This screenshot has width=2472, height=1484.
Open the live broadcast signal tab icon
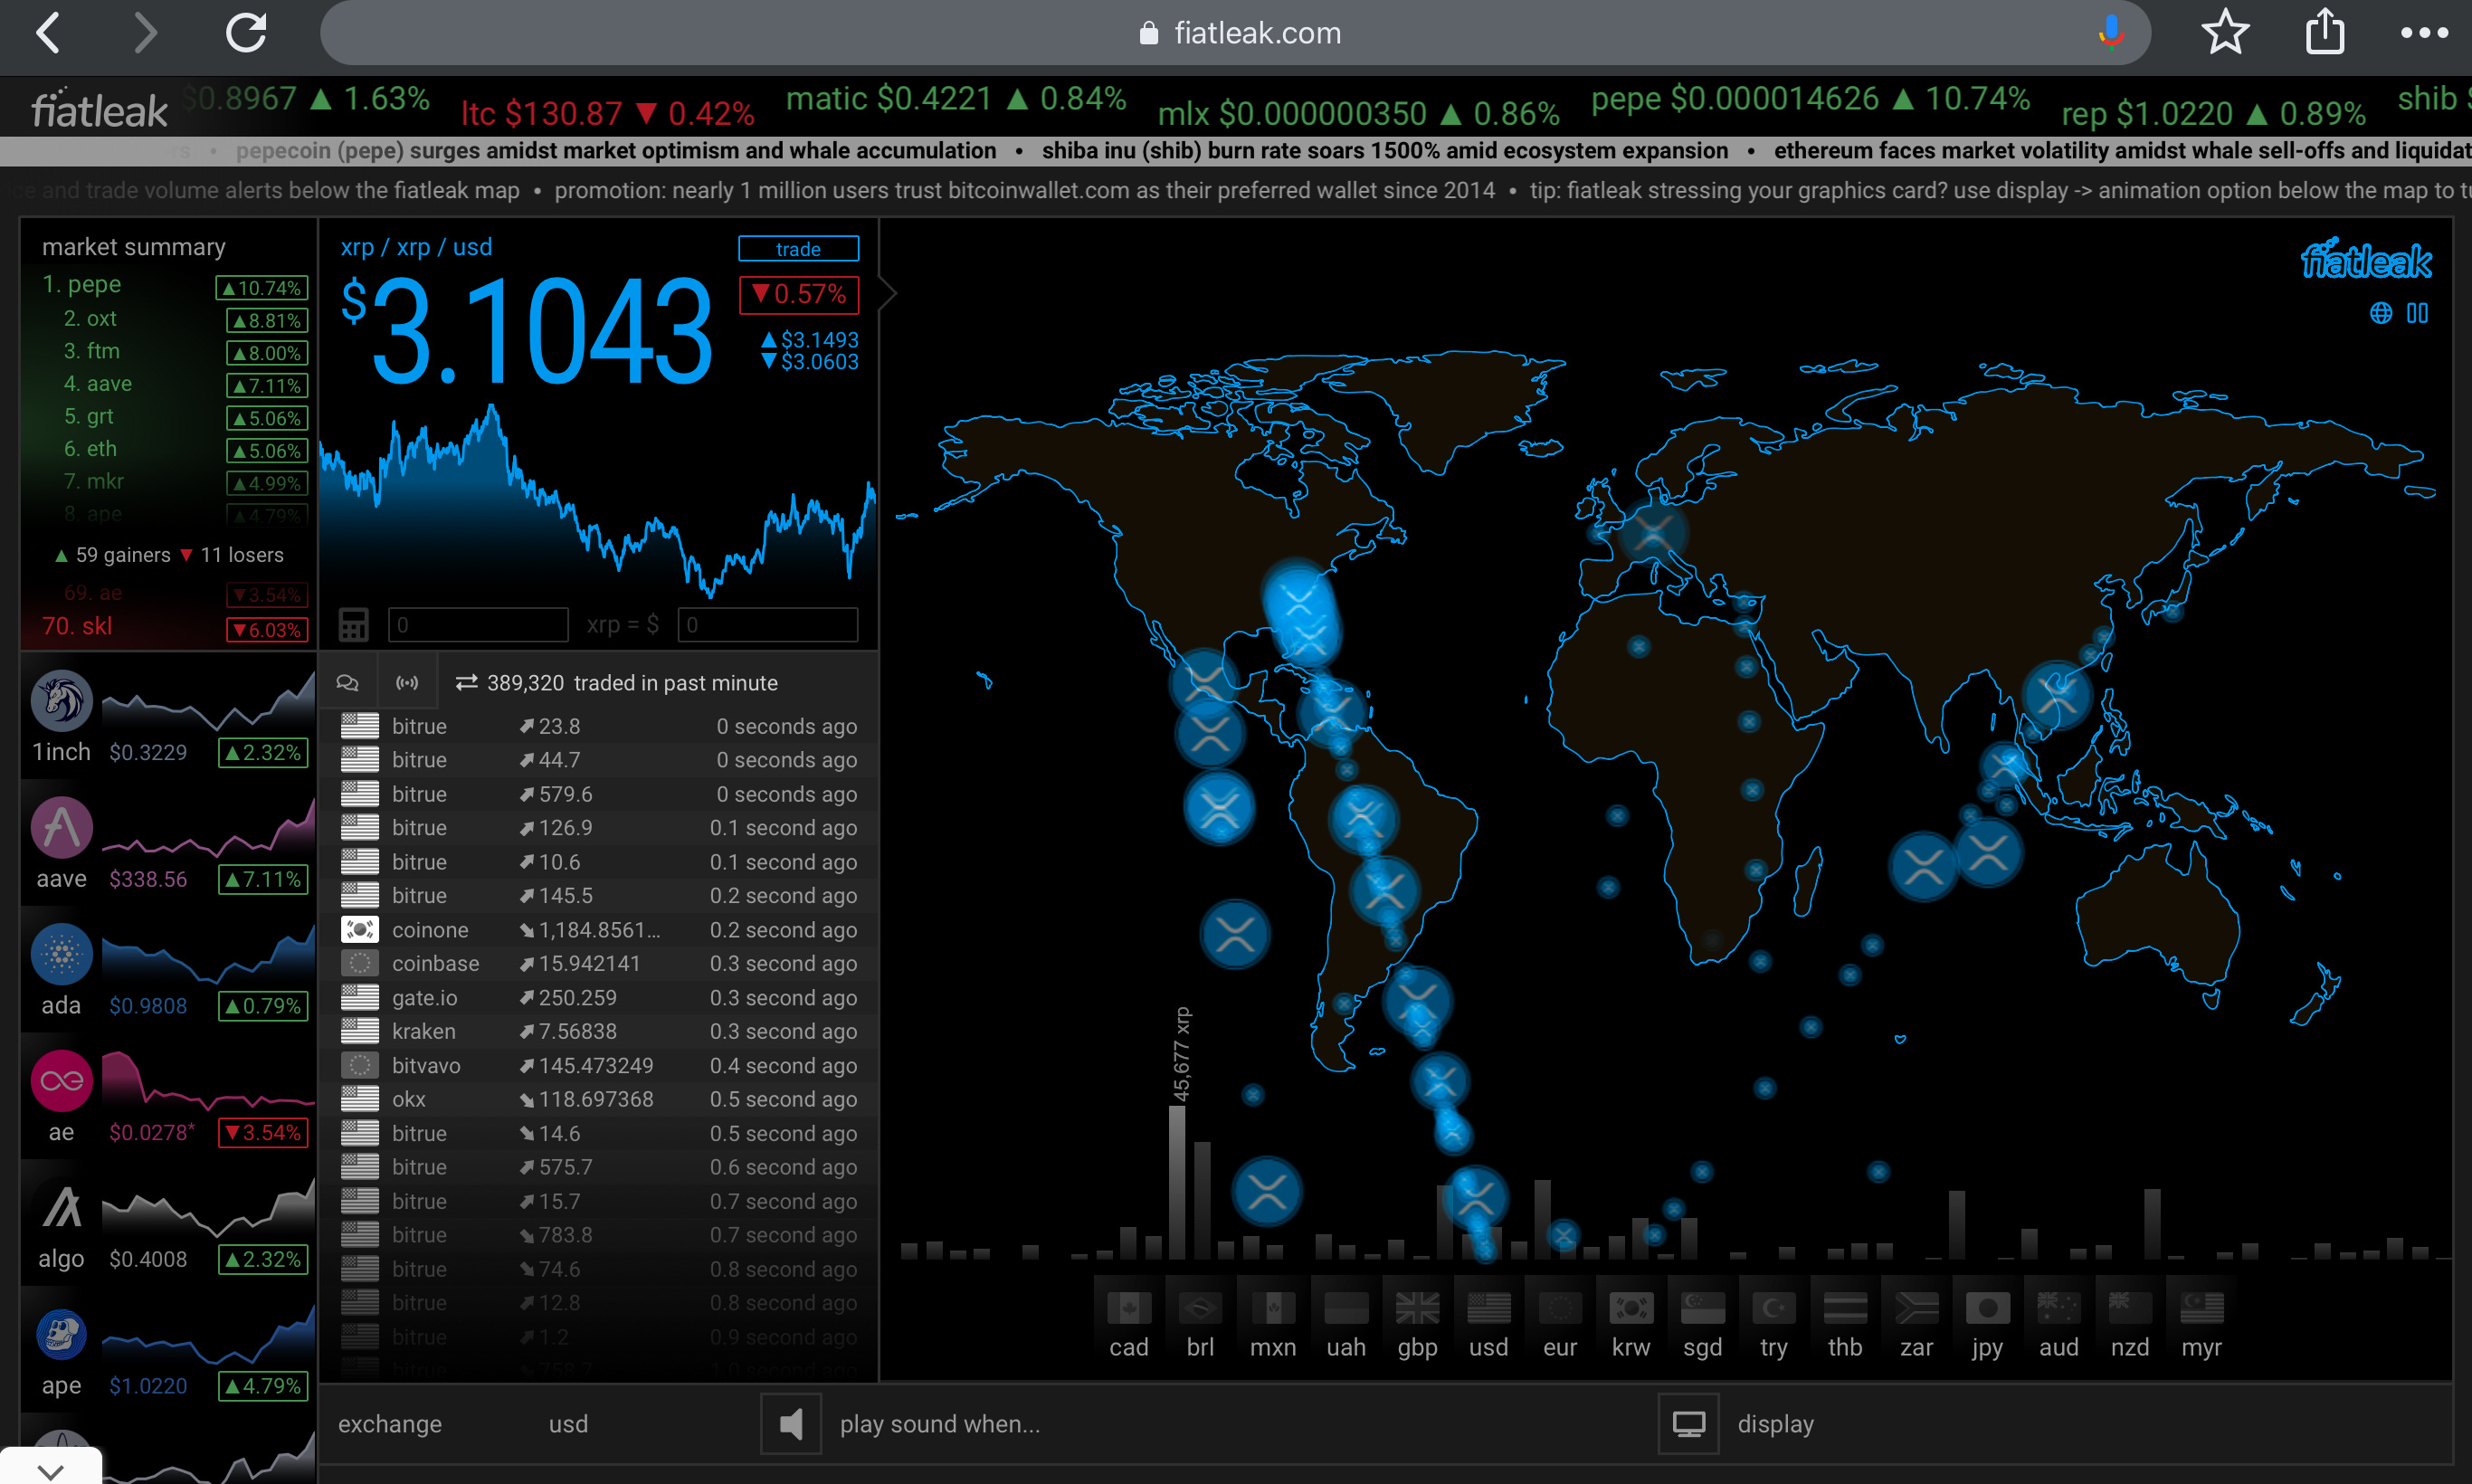pyautogui.click(x=406, y=683)
